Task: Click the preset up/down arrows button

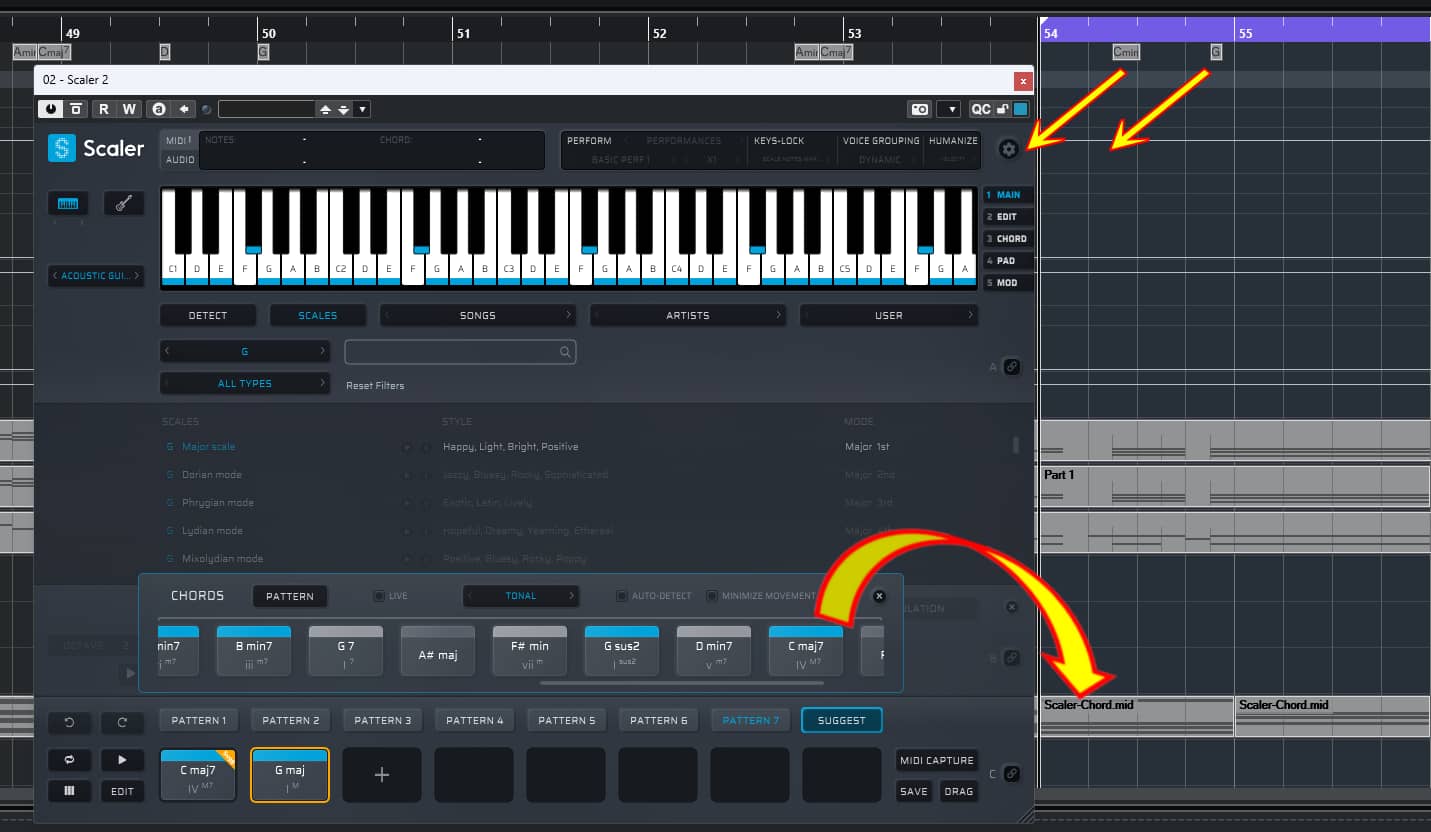Action: 335,109
